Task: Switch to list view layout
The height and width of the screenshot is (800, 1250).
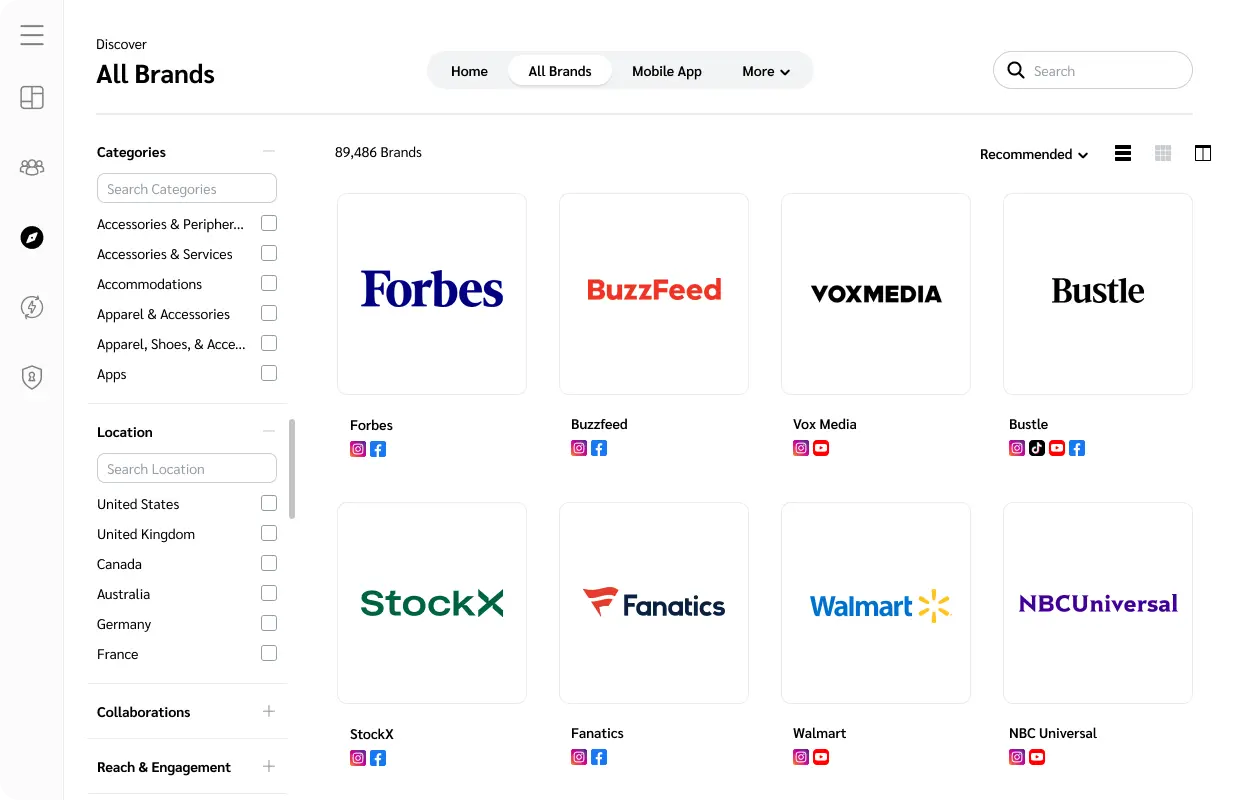Action: point(1122,152)
